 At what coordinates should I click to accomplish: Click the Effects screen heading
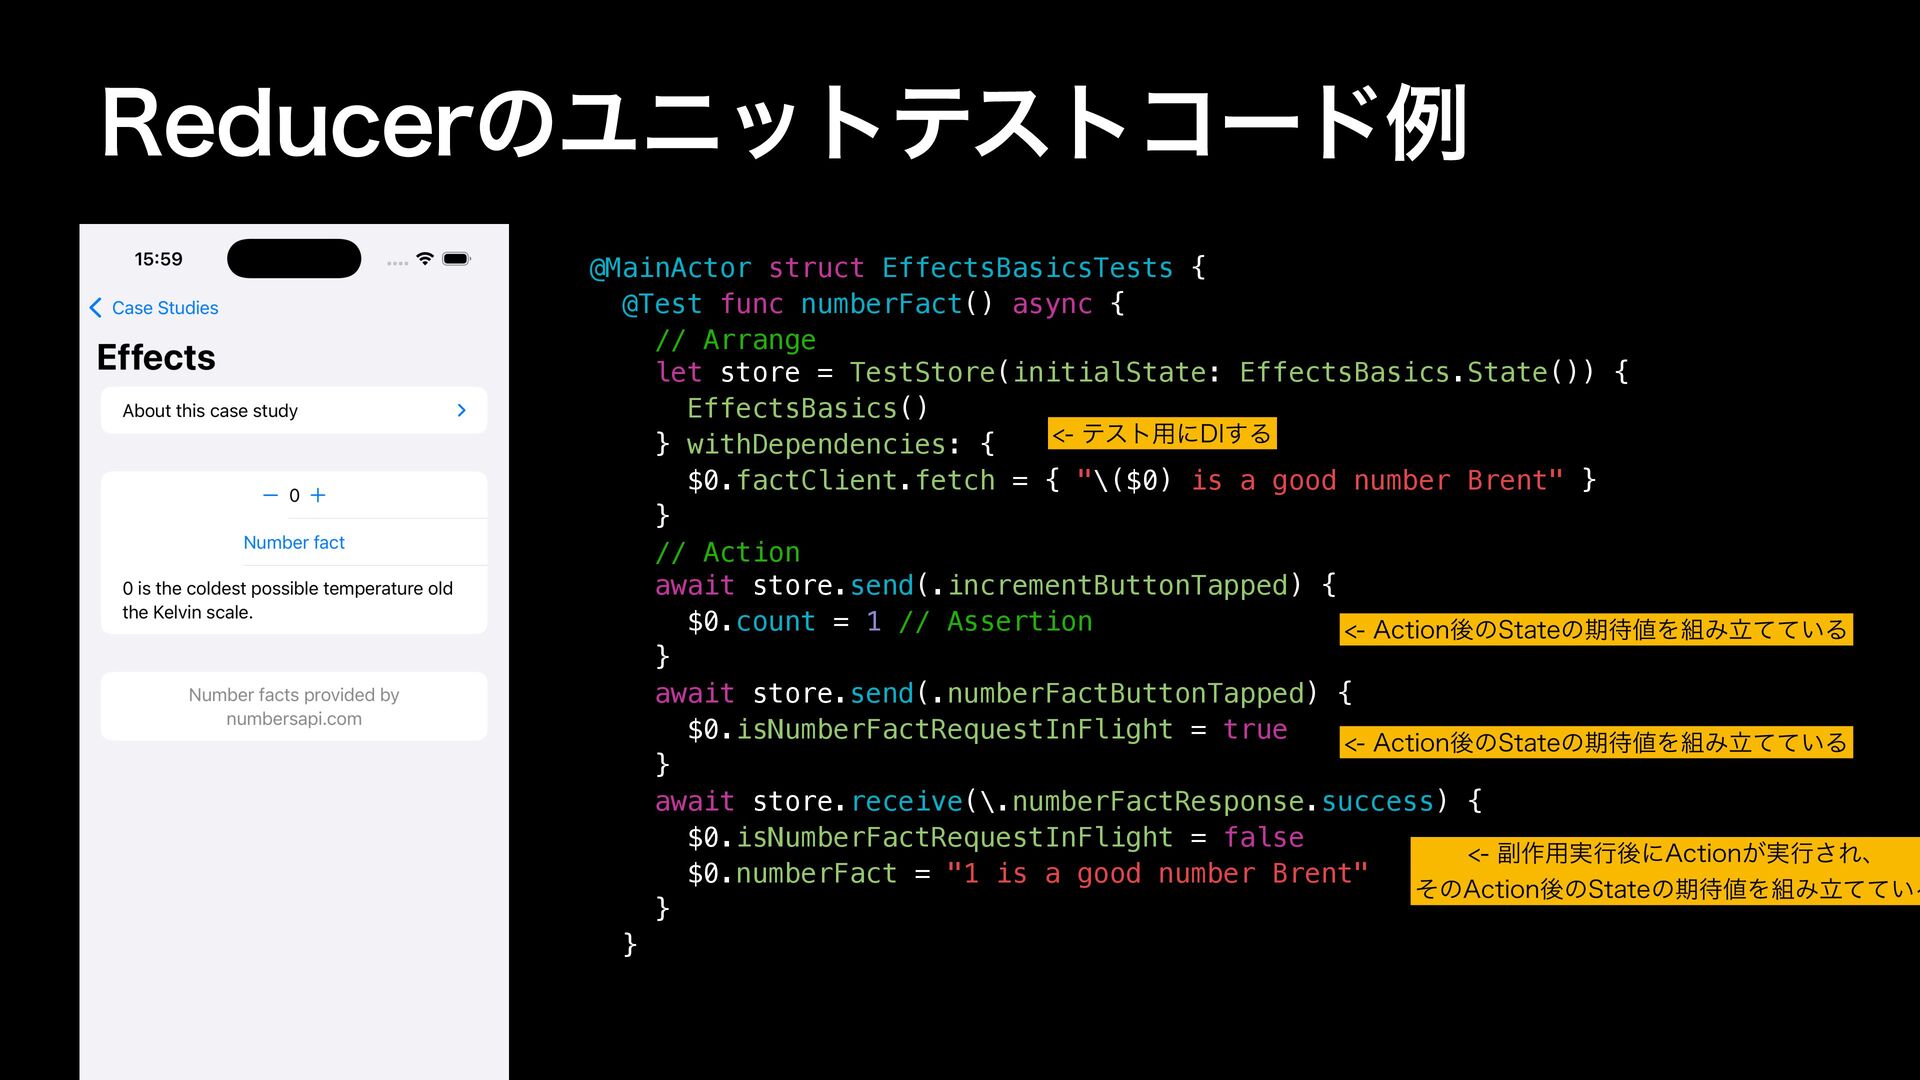click(156, 358)
